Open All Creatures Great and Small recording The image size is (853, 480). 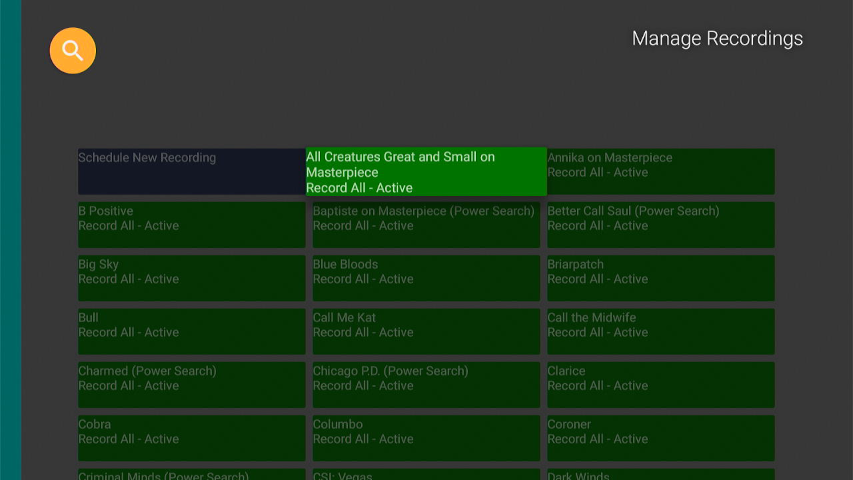click(x=426, y=171)
